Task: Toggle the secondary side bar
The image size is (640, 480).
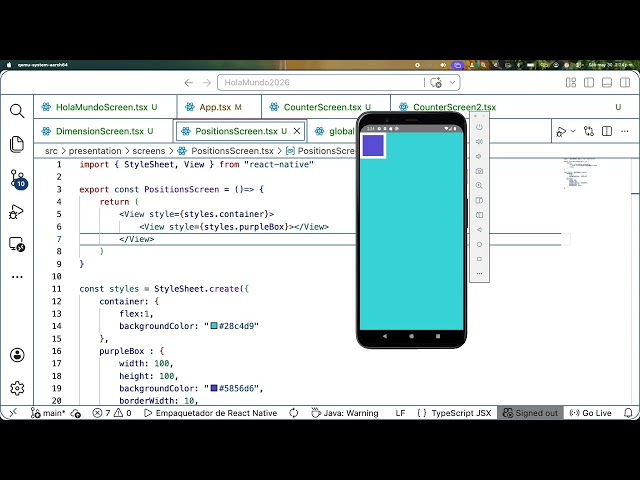Action: tap(625, 83)
